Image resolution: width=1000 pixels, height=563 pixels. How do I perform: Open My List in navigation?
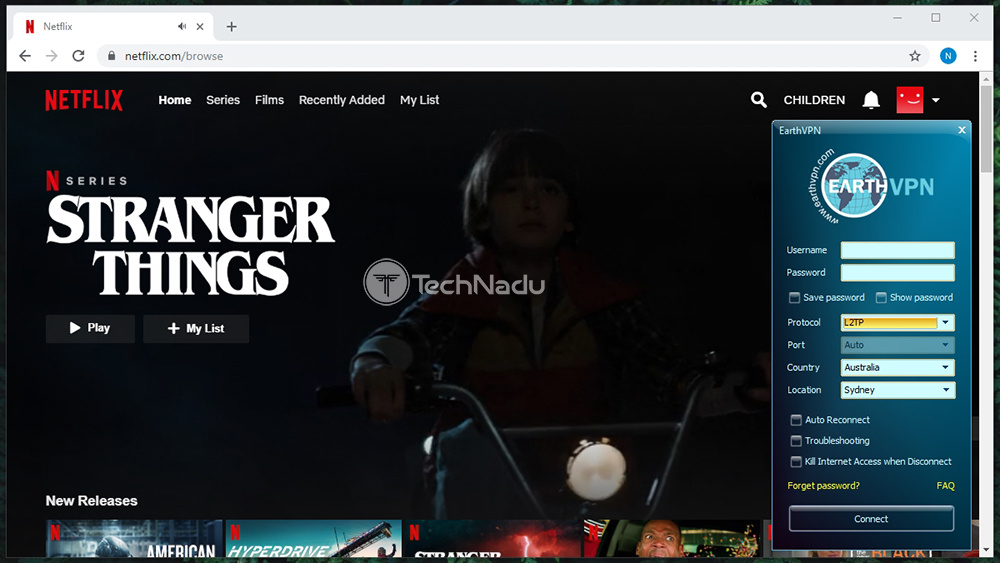(420, 100)
